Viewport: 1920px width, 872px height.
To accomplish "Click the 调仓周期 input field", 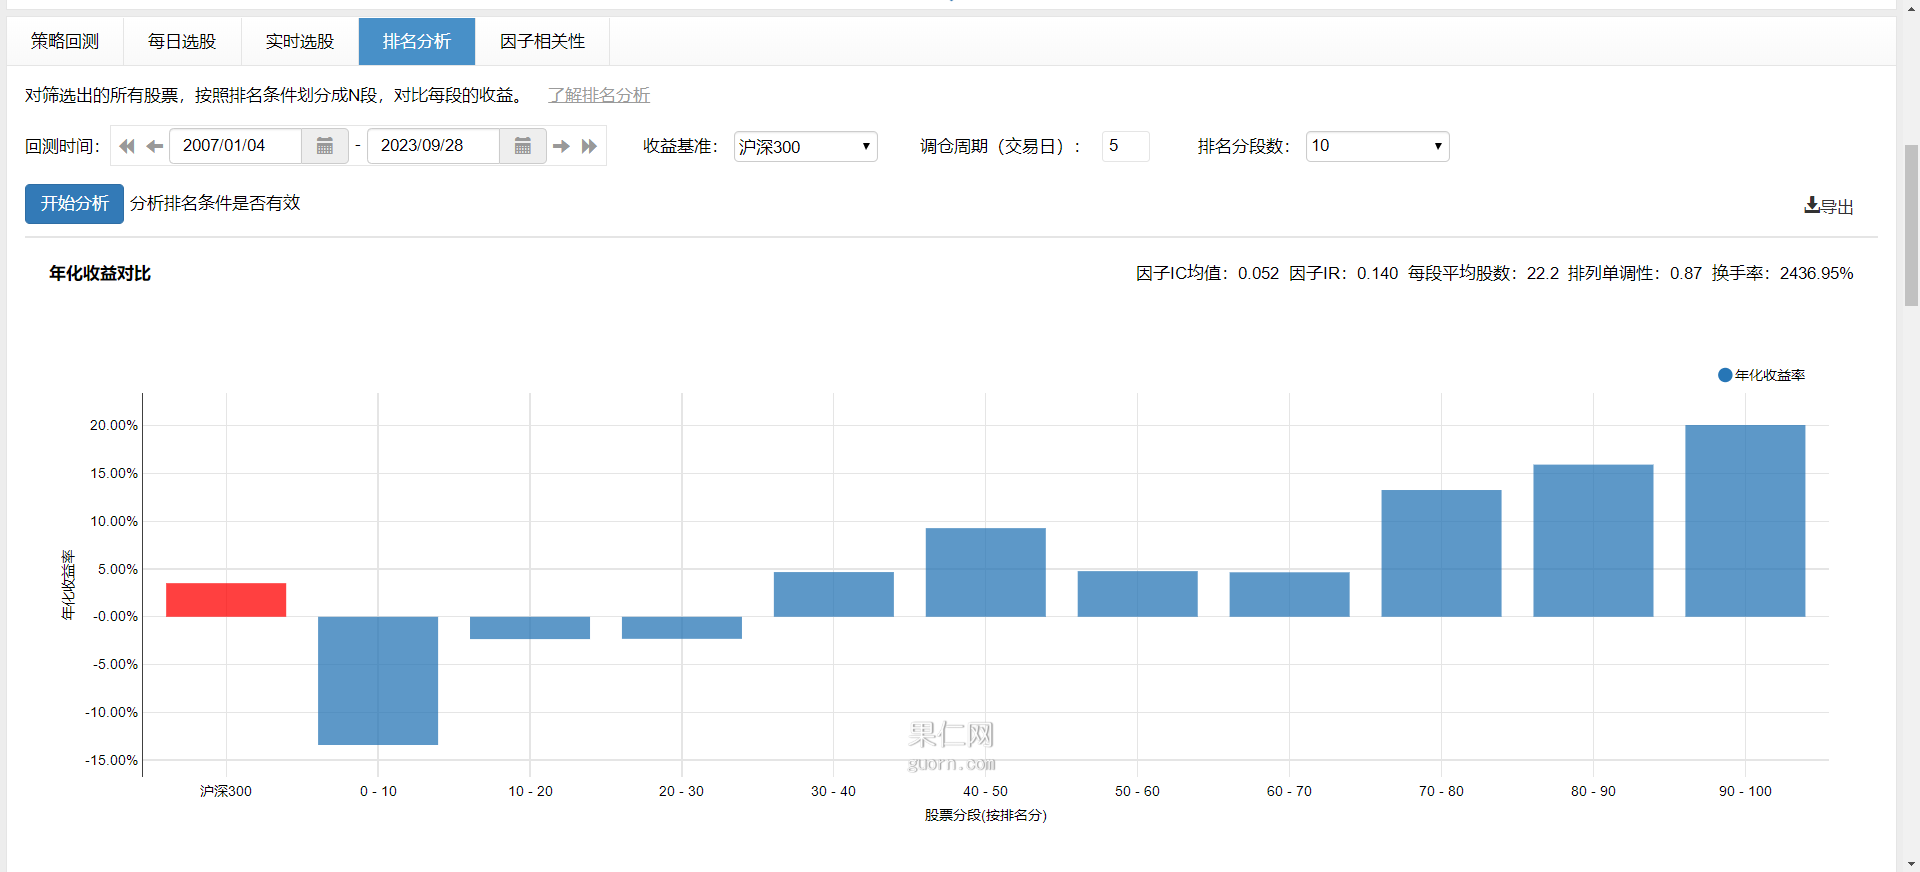I will point(1125,146).
